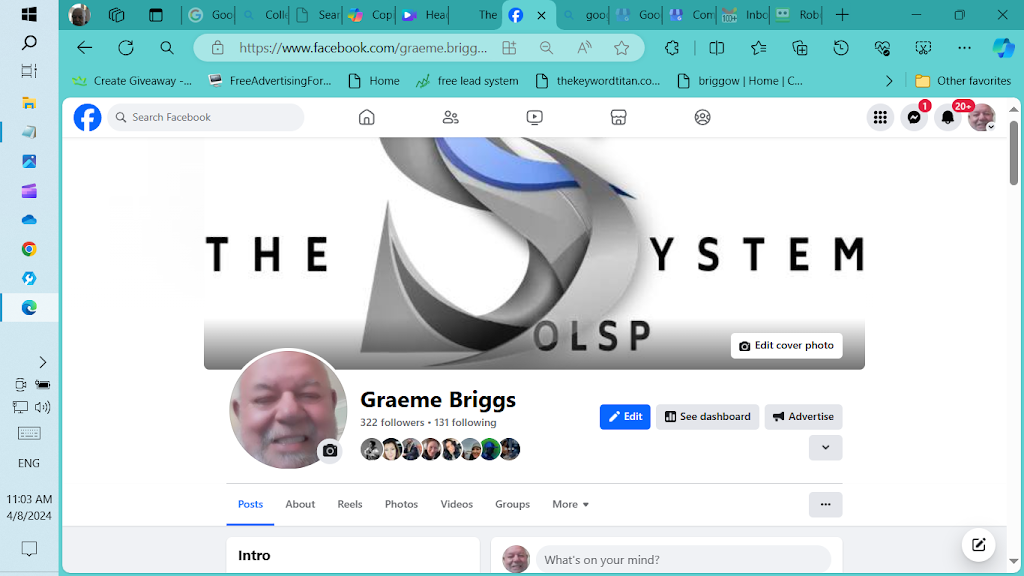Open the browser Extensions puzzle icon
Viewport: 1024px width, 576px height.
click(671, 48)
